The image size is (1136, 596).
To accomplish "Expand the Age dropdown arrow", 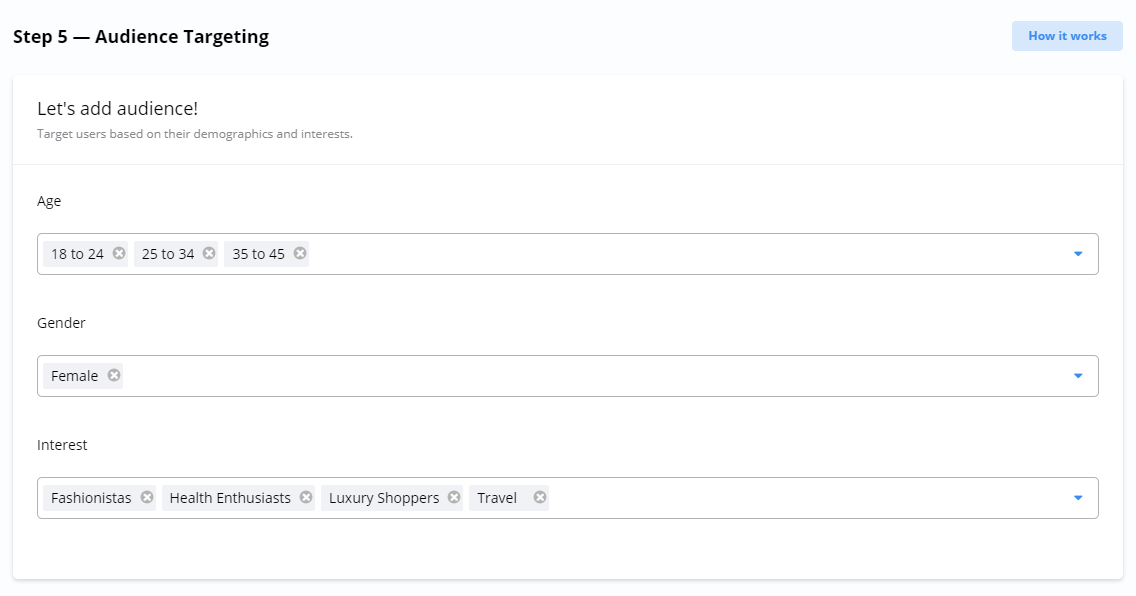I will point(1078,254).
